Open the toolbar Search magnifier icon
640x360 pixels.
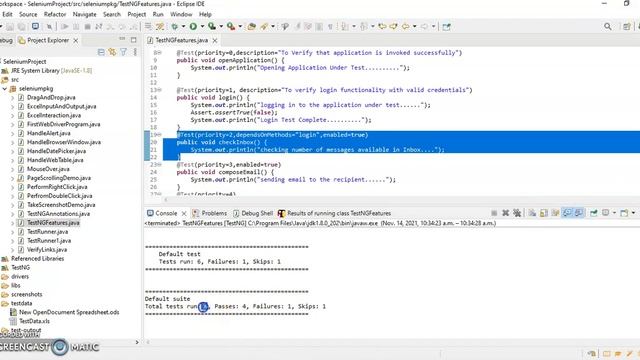coord(608,27)
